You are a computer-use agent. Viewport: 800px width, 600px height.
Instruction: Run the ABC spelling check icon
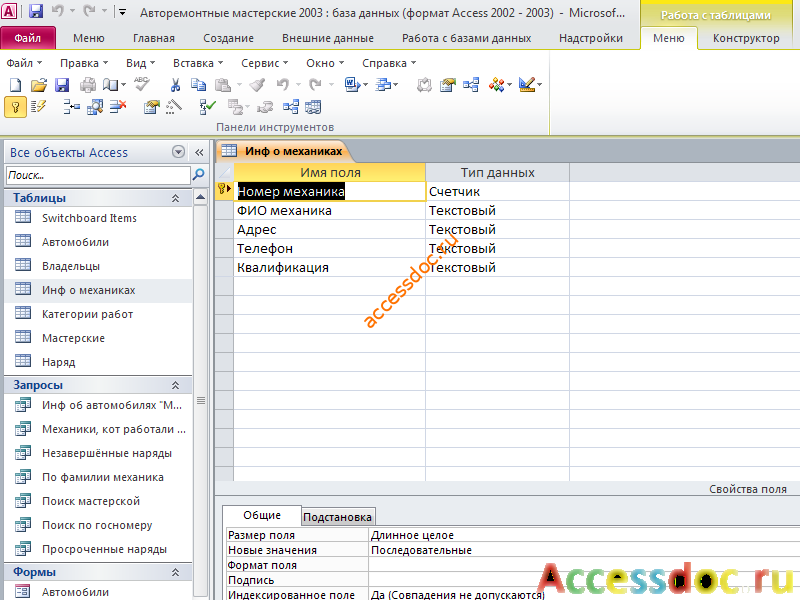tap(141, 84)
